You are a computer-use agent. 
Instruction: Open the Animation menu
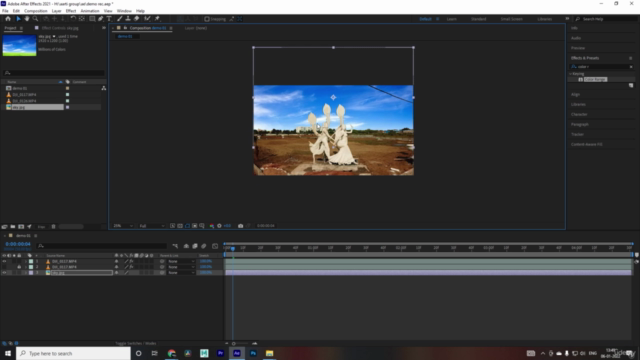(90, 11)
